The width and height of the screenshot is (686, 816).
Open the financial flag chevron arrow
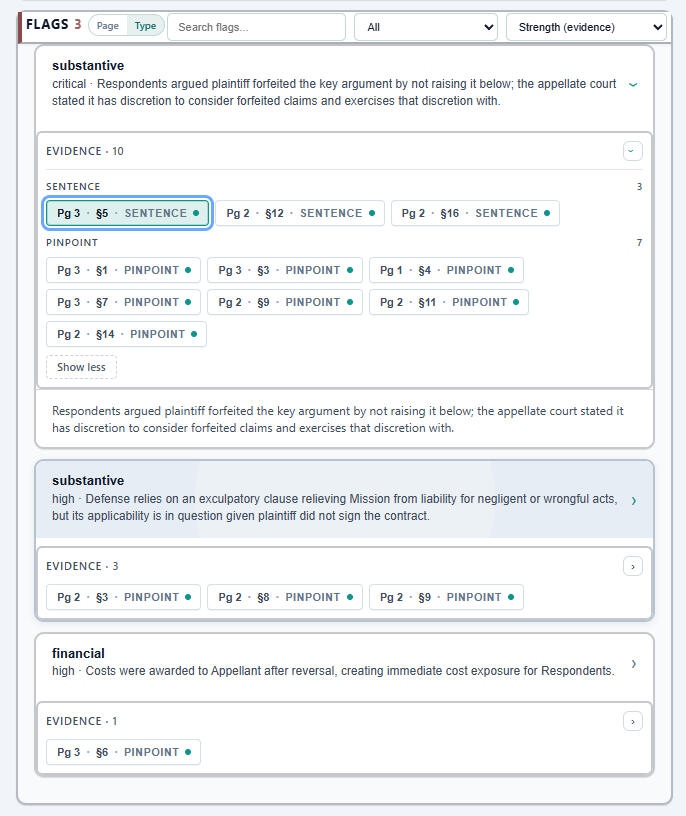point(633,663)
